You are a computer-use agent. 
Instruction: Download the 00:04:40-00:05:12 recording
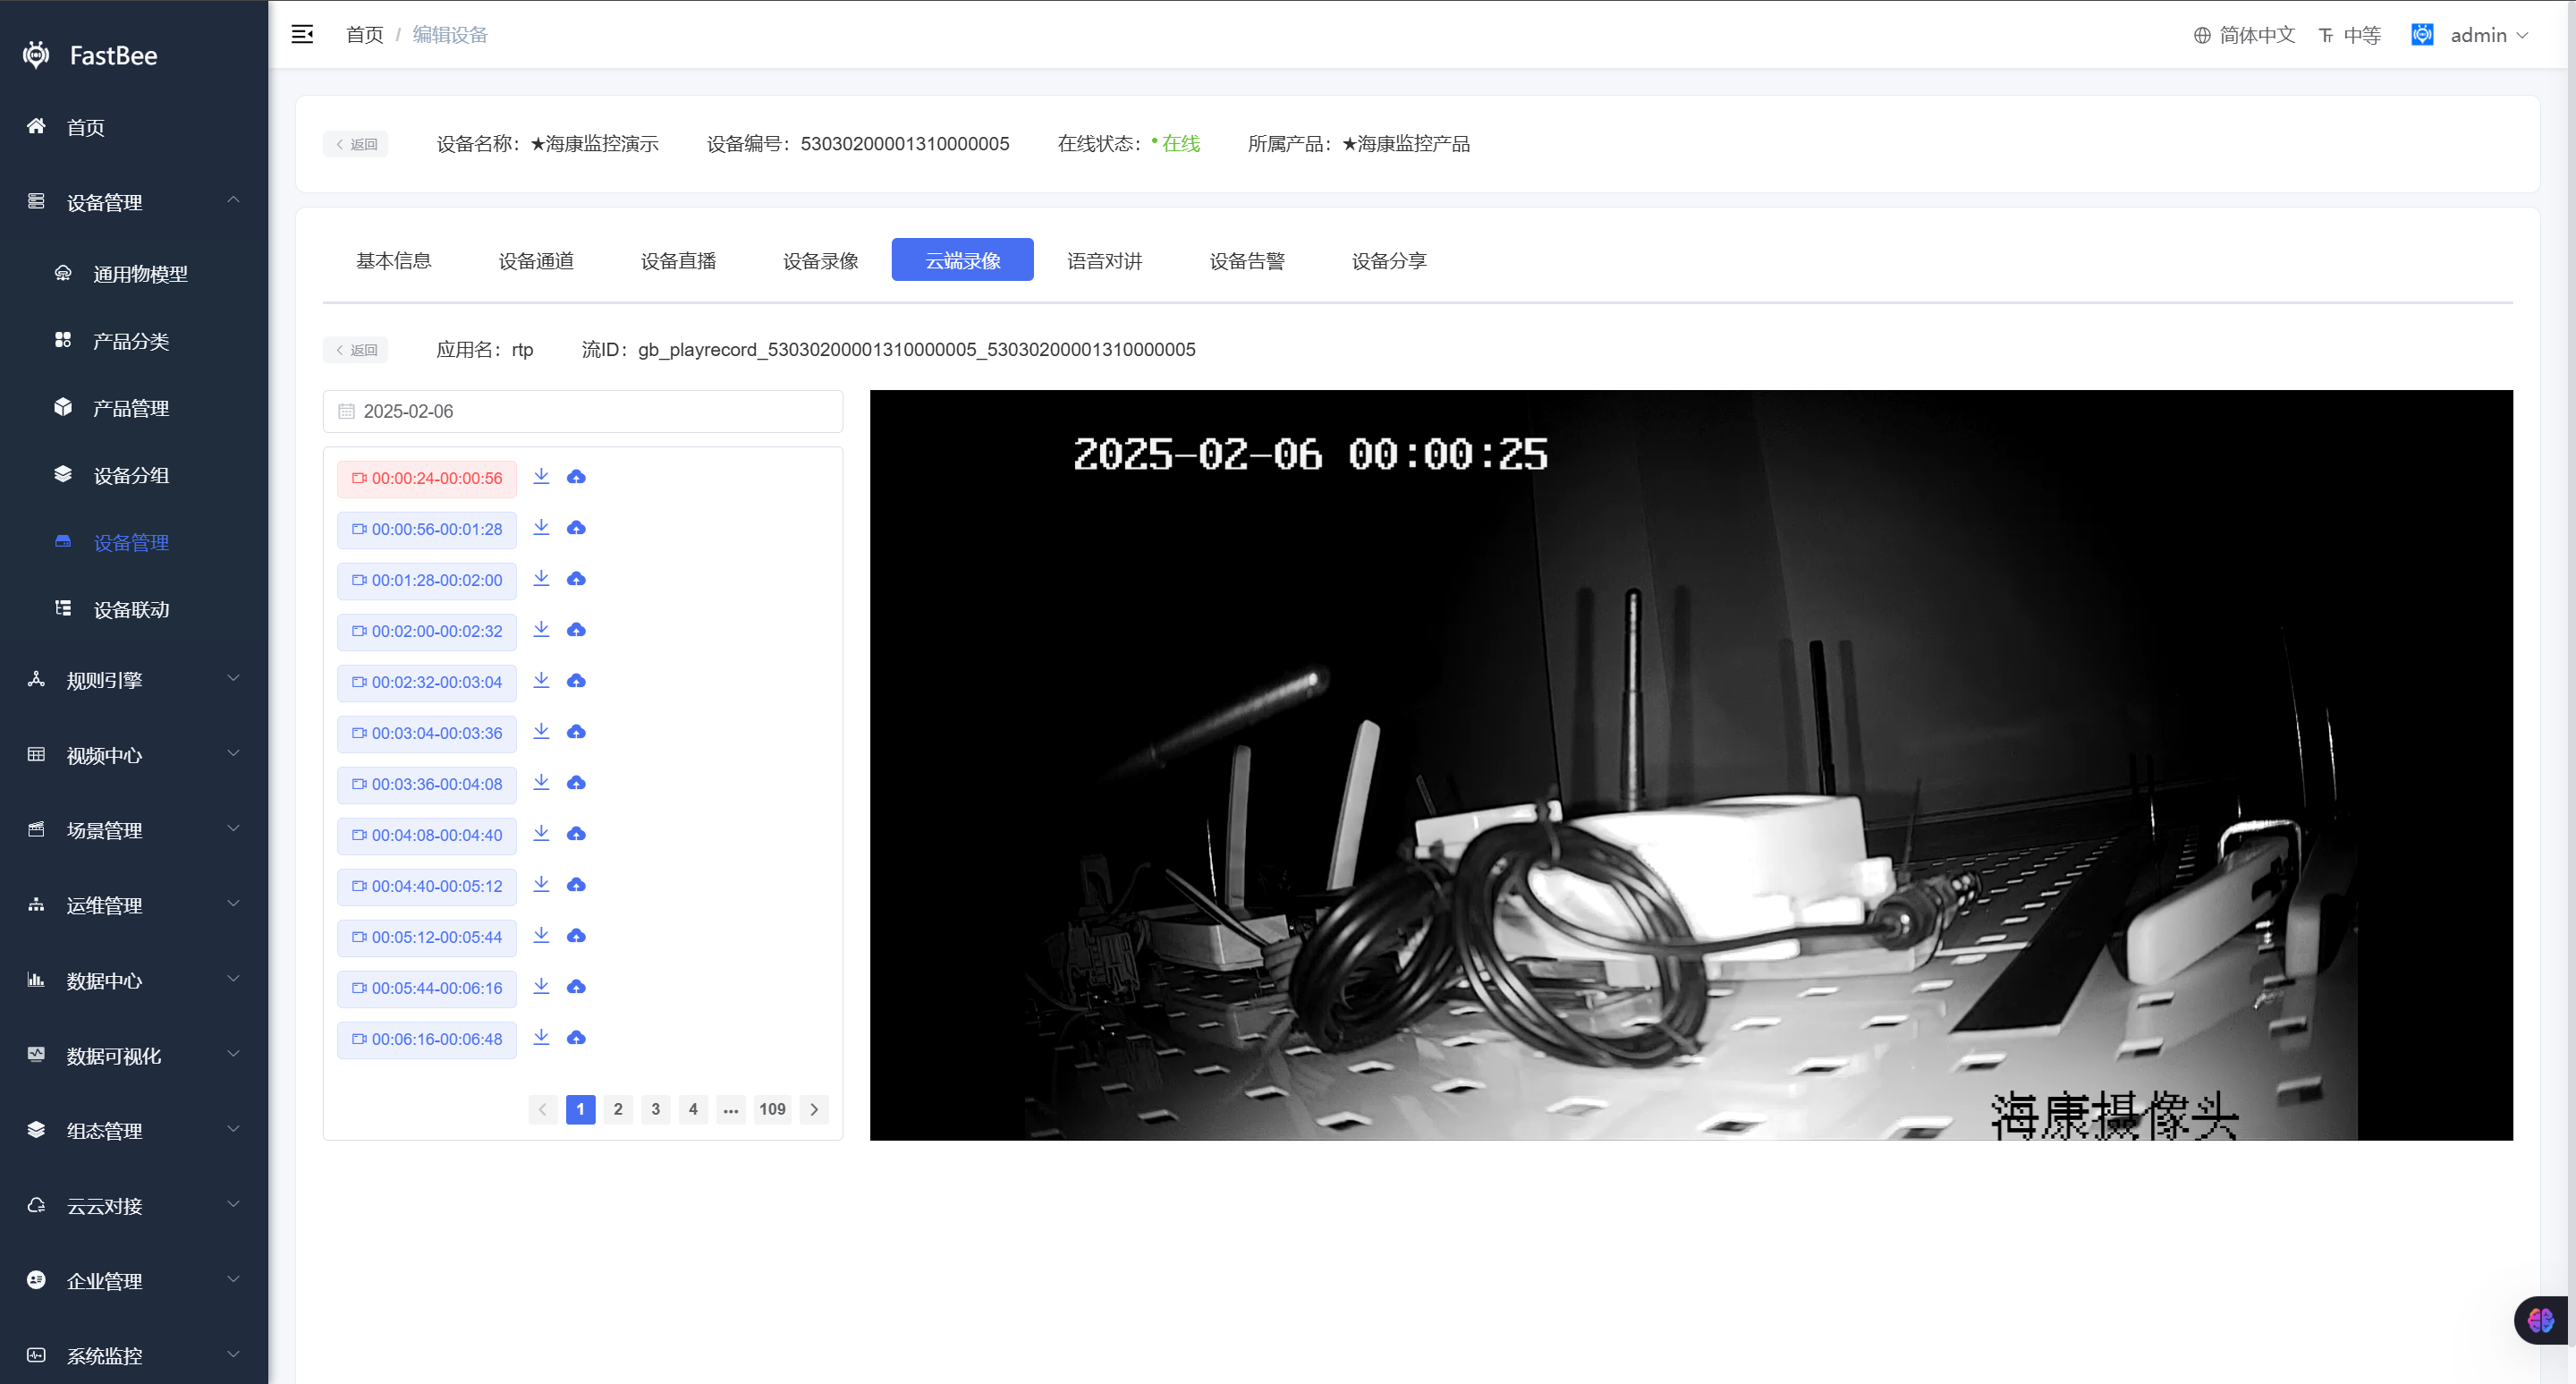pyautogui.click(x=541, y=884)
